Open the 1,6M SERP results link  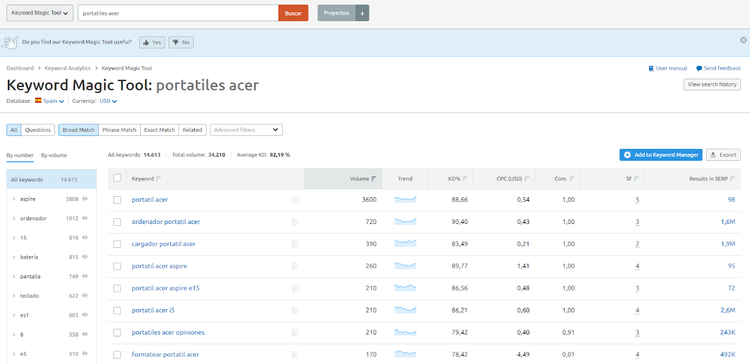coord(728,222)
